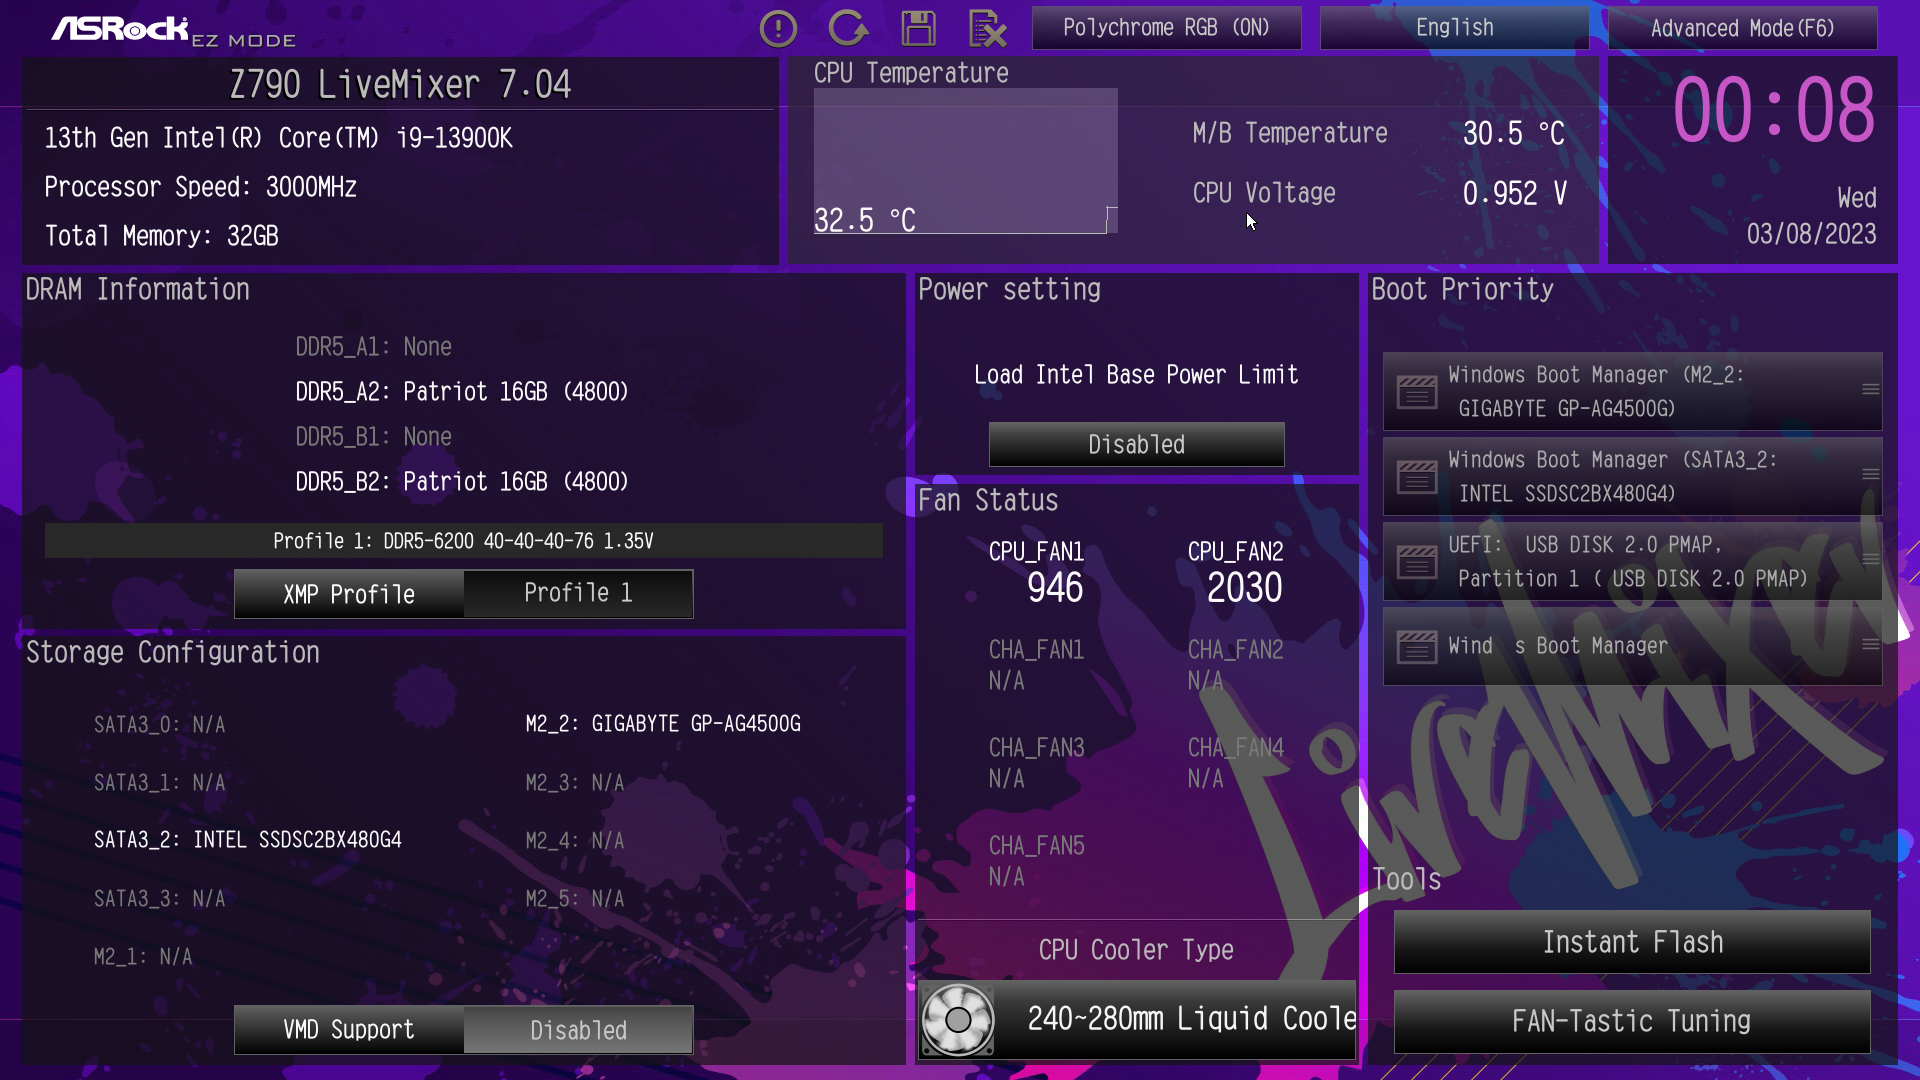Open the English language dropdown

point(1454,28)
